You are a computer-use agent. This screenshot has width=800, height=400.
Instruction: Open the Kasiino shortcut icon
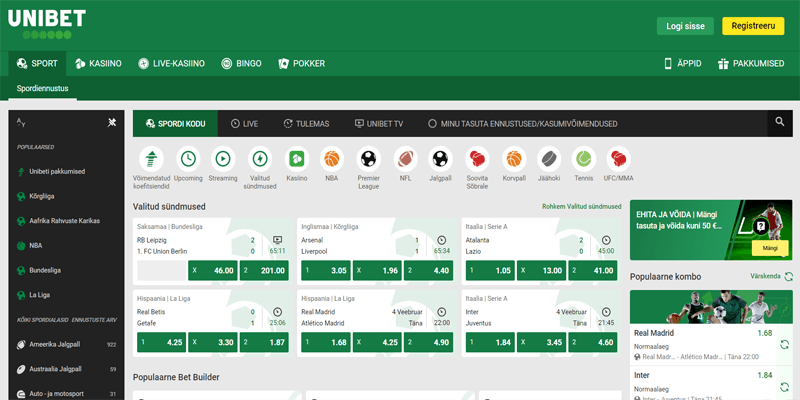click(x=297, y=159)
